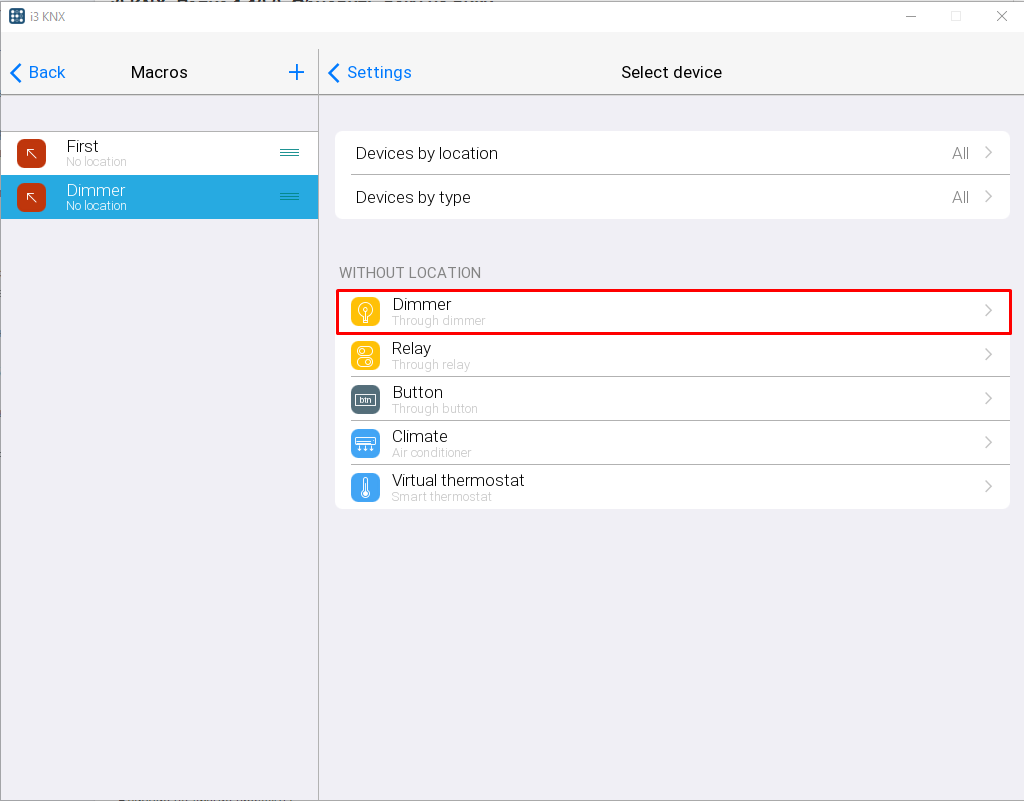Click the First macro red arrow icon

click(31, 154)
